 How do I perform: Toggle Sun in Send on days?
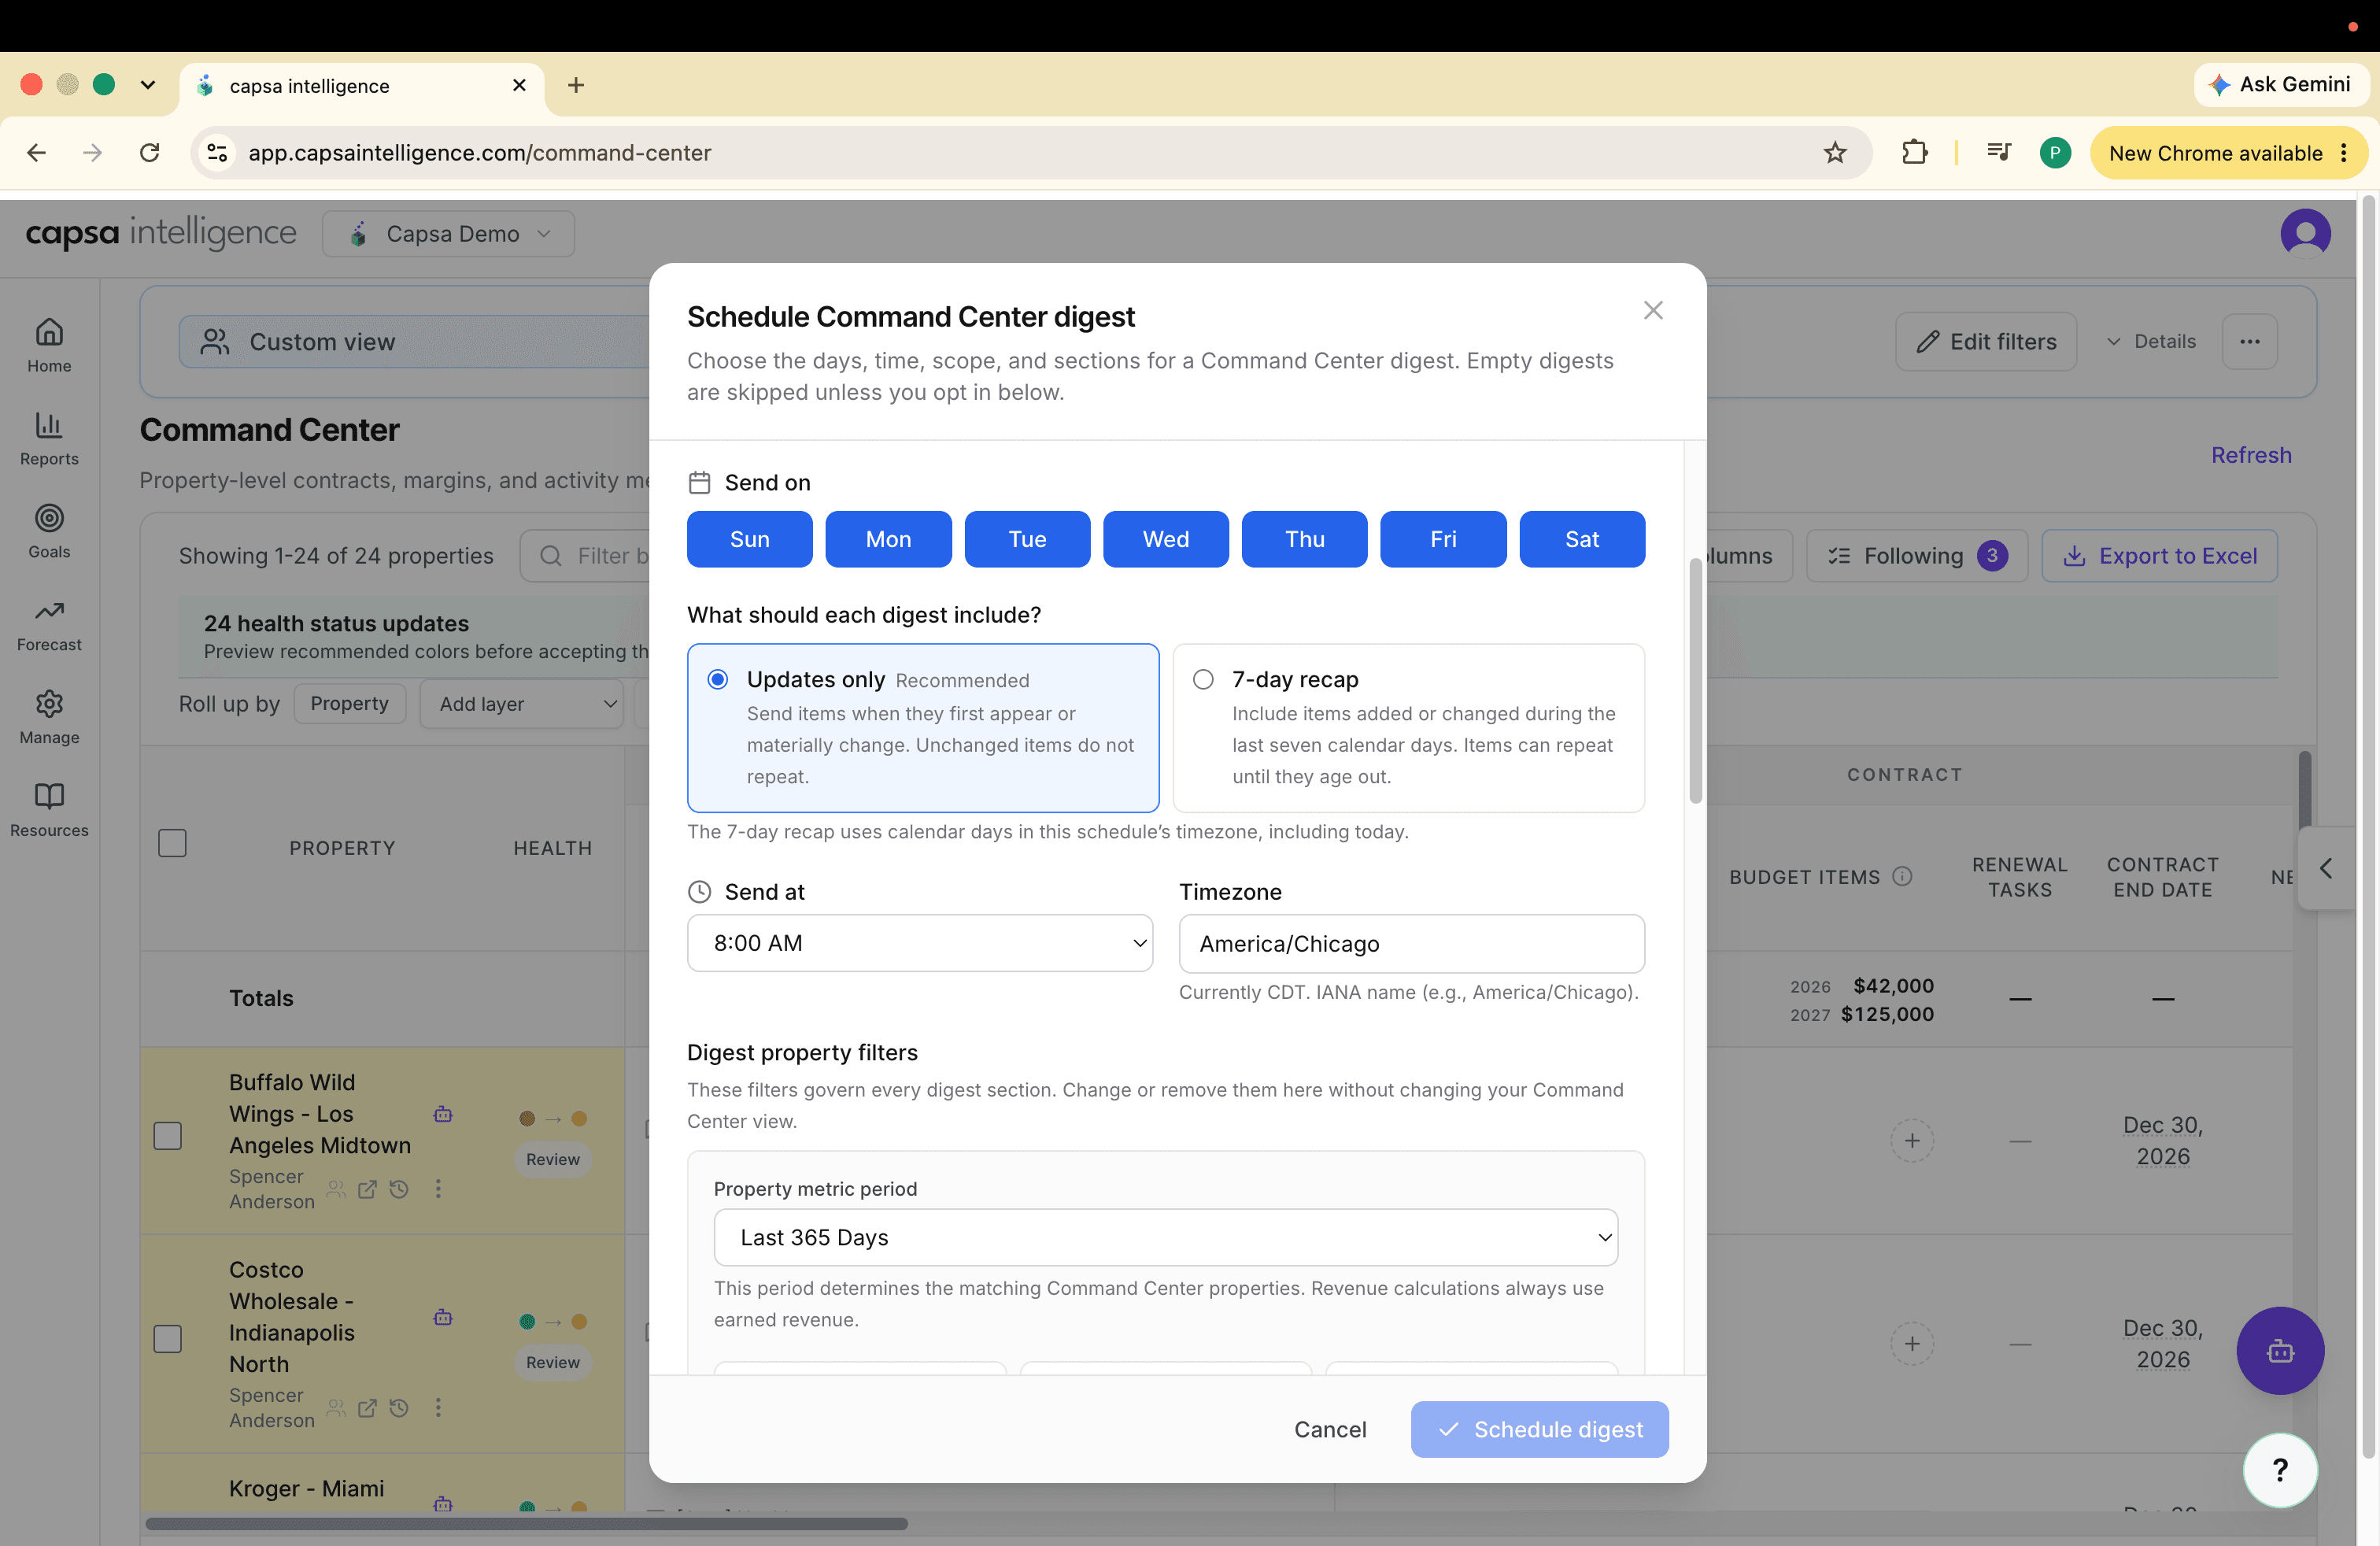(749, 539)
